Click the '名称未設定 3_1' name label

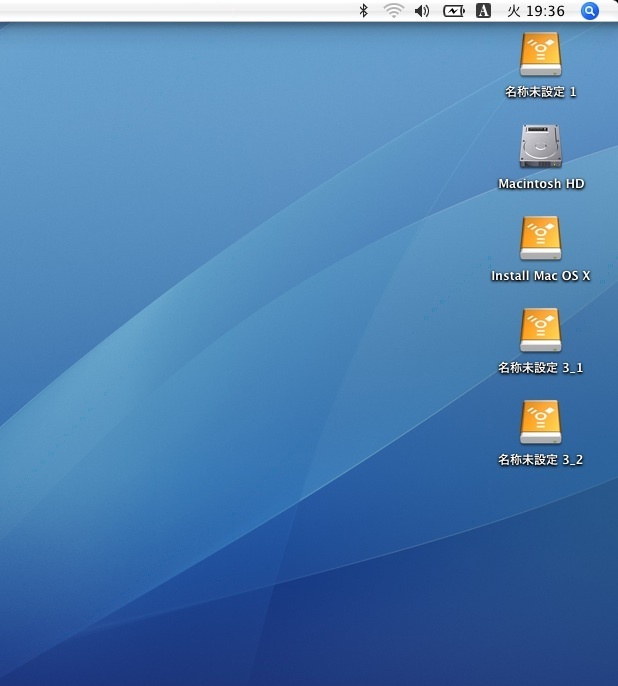pos(541,368)
